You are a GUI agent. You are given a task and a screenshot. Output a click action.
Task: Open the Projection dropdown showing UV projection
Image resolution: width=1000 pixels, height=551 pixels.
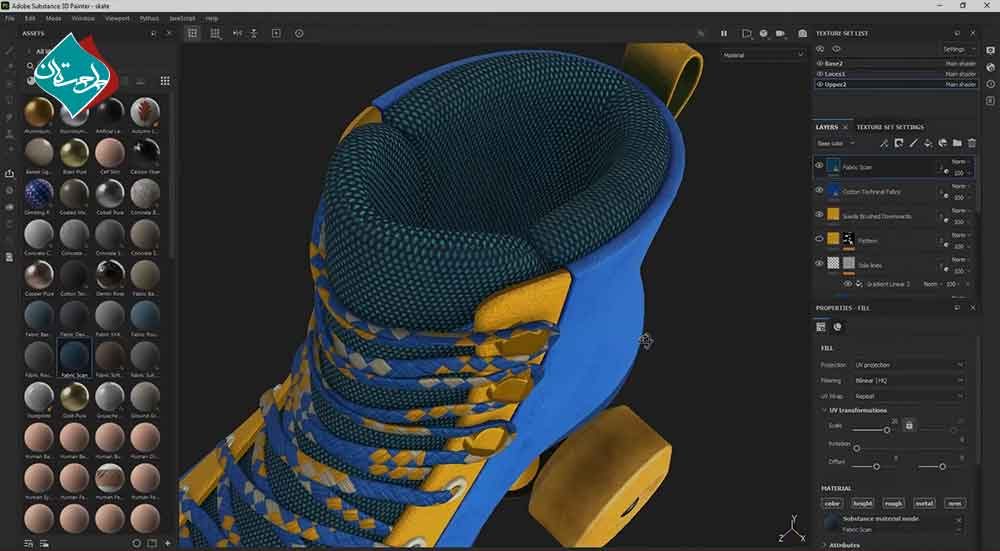pos(909,365)
